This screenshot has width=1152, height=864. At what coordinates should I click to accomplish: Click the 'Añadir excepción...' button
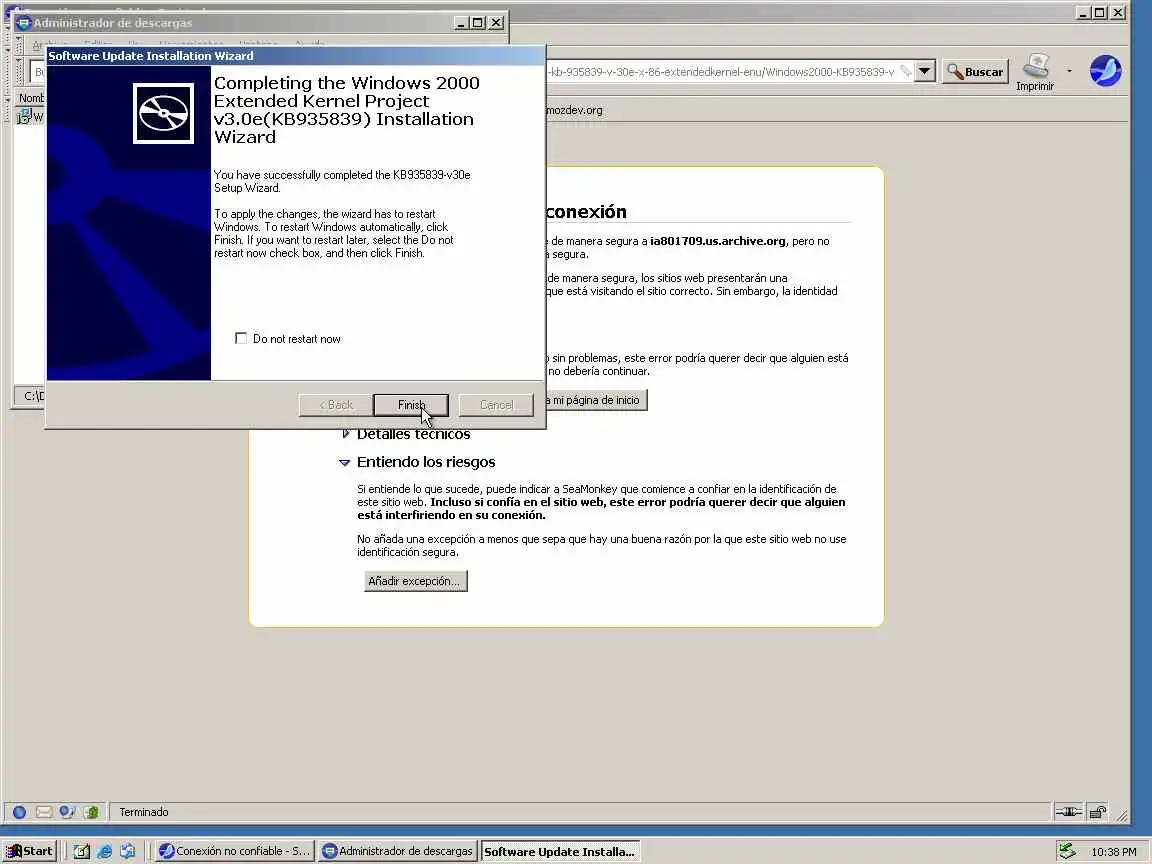point(416,581)
